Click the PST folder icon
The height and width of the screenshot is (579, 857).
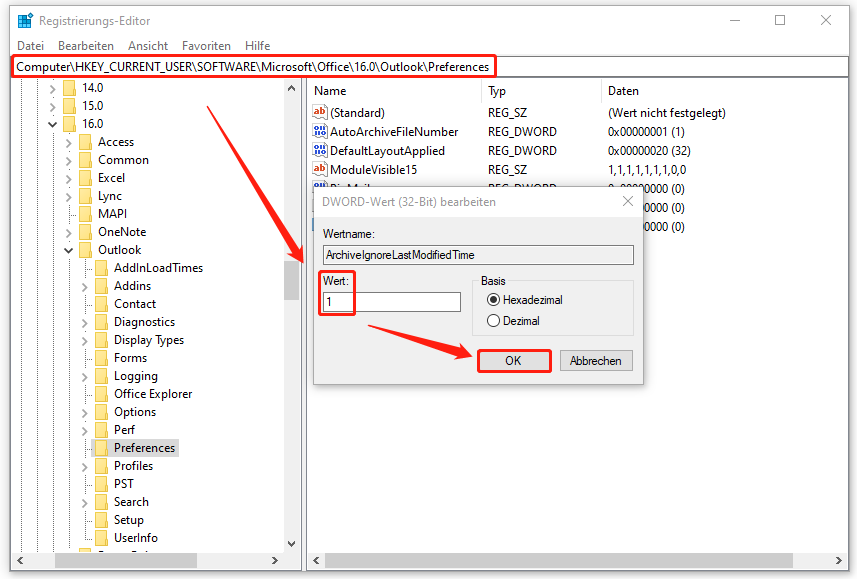point(101,484)
